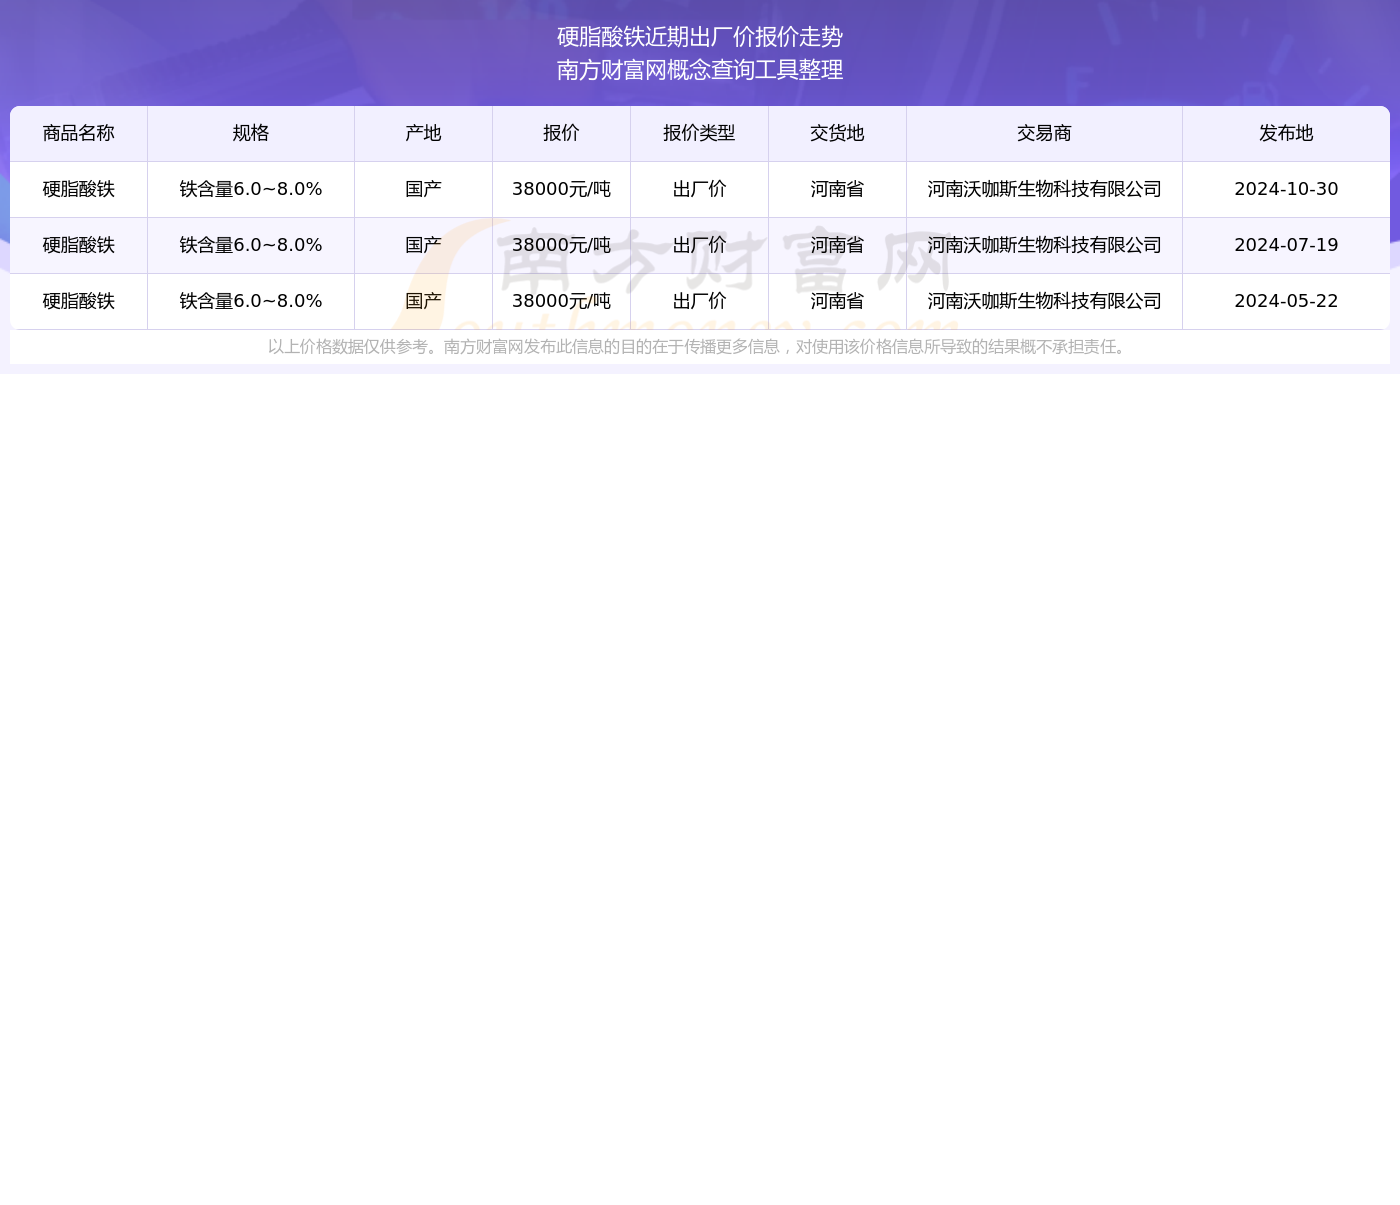1400x1205 pixels.
Task: Click the 报价类型 column header
Action: click(699, 133)
